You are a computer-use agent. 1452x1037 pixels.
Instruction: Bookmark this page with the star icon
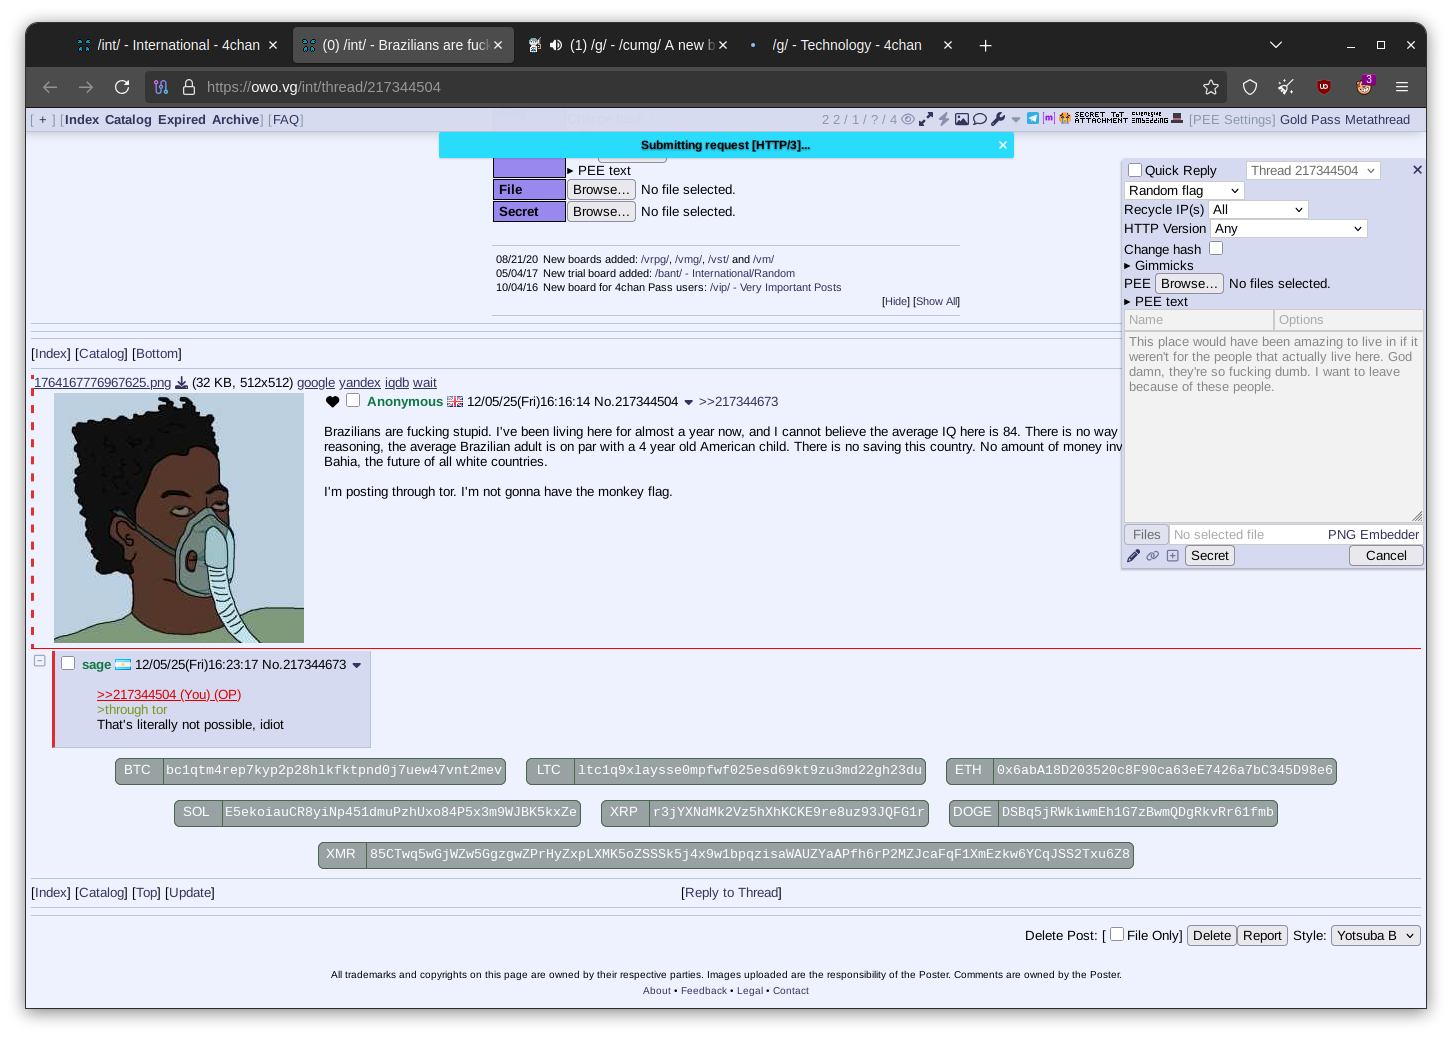(1211, 87)
